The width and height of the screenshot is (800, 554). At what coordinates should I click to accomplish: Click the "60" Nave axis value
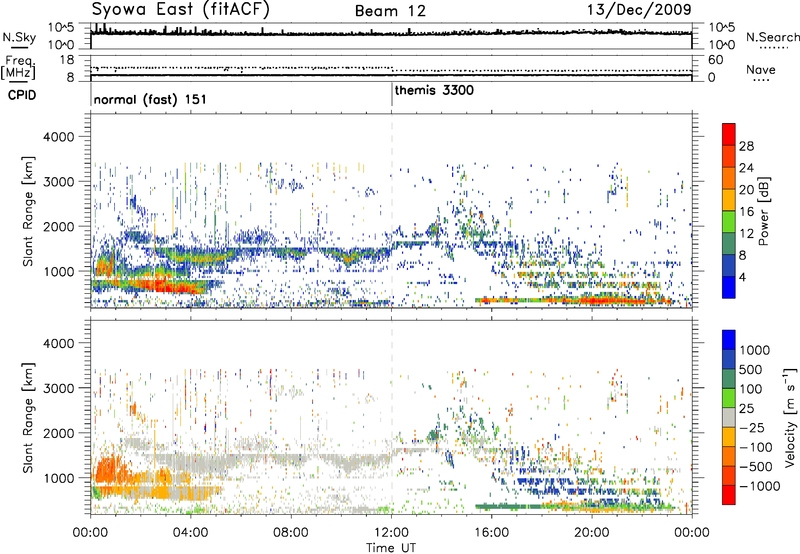point(716,60)
